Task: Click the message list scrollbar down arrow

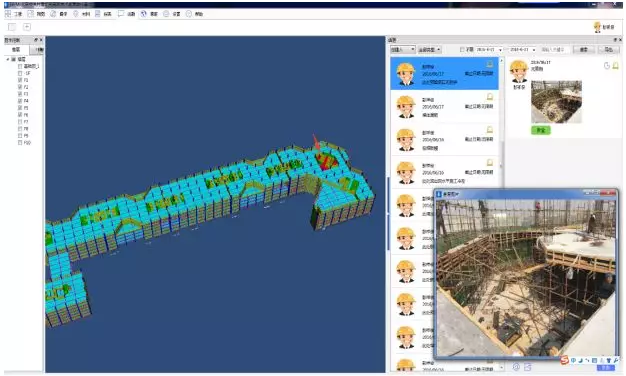Action: (501, 368)
